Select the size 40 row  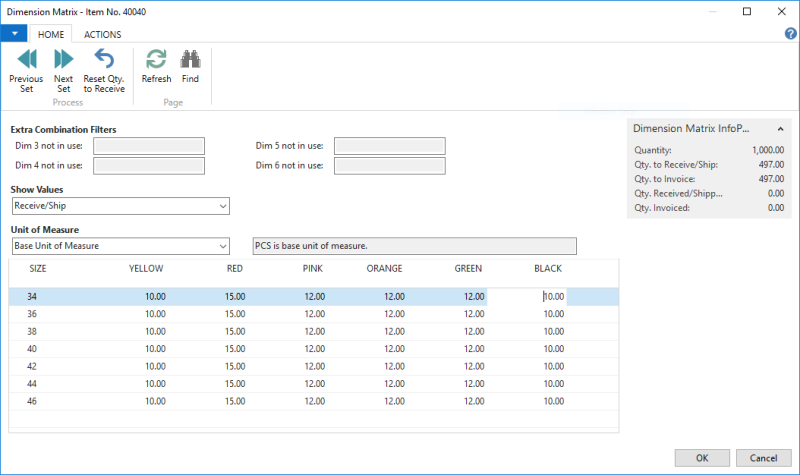314,349
